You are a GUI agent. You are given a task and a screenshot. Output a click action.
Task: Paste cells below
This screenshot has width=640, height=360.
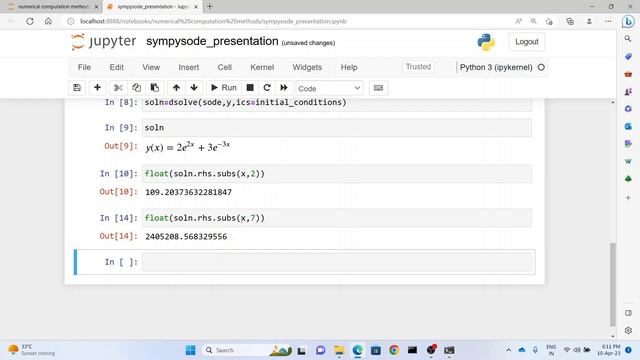[x=155, y=88]
